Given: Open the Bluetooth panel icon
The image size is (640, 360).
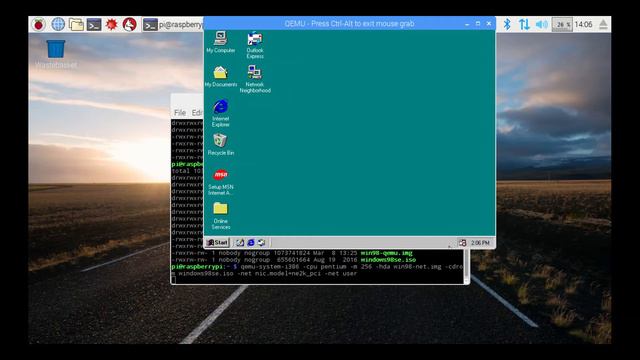Looking at the screenshot, I should coord(507,24).
